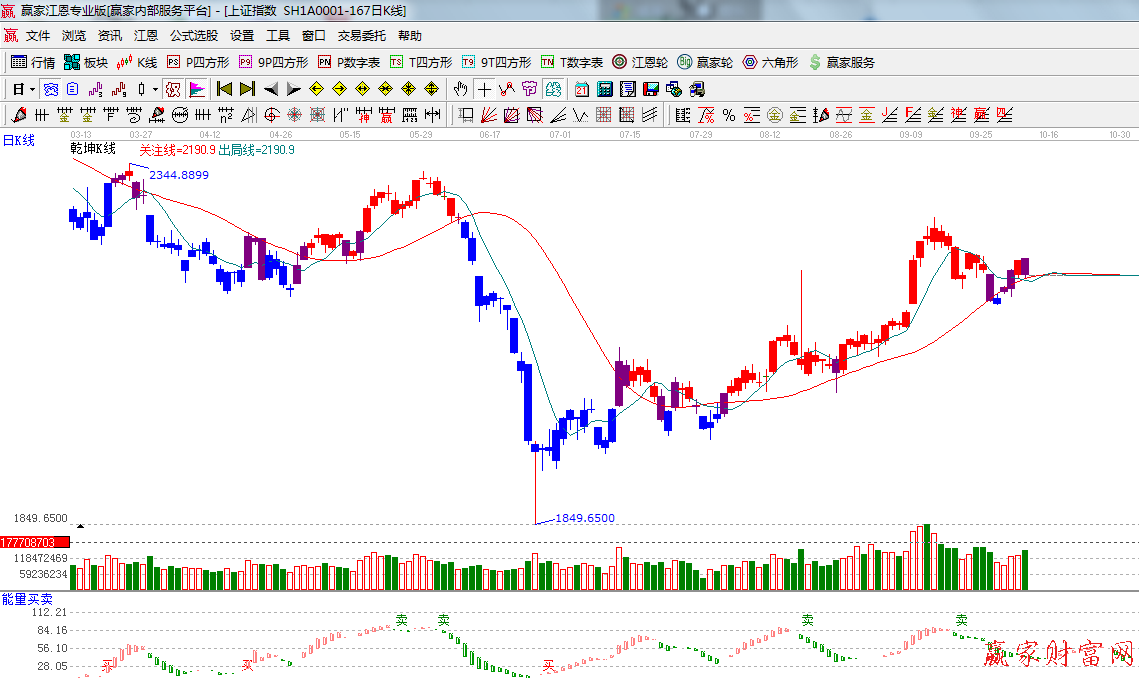Expand the 日 period dropdown arrow

(x=32, y=89)
